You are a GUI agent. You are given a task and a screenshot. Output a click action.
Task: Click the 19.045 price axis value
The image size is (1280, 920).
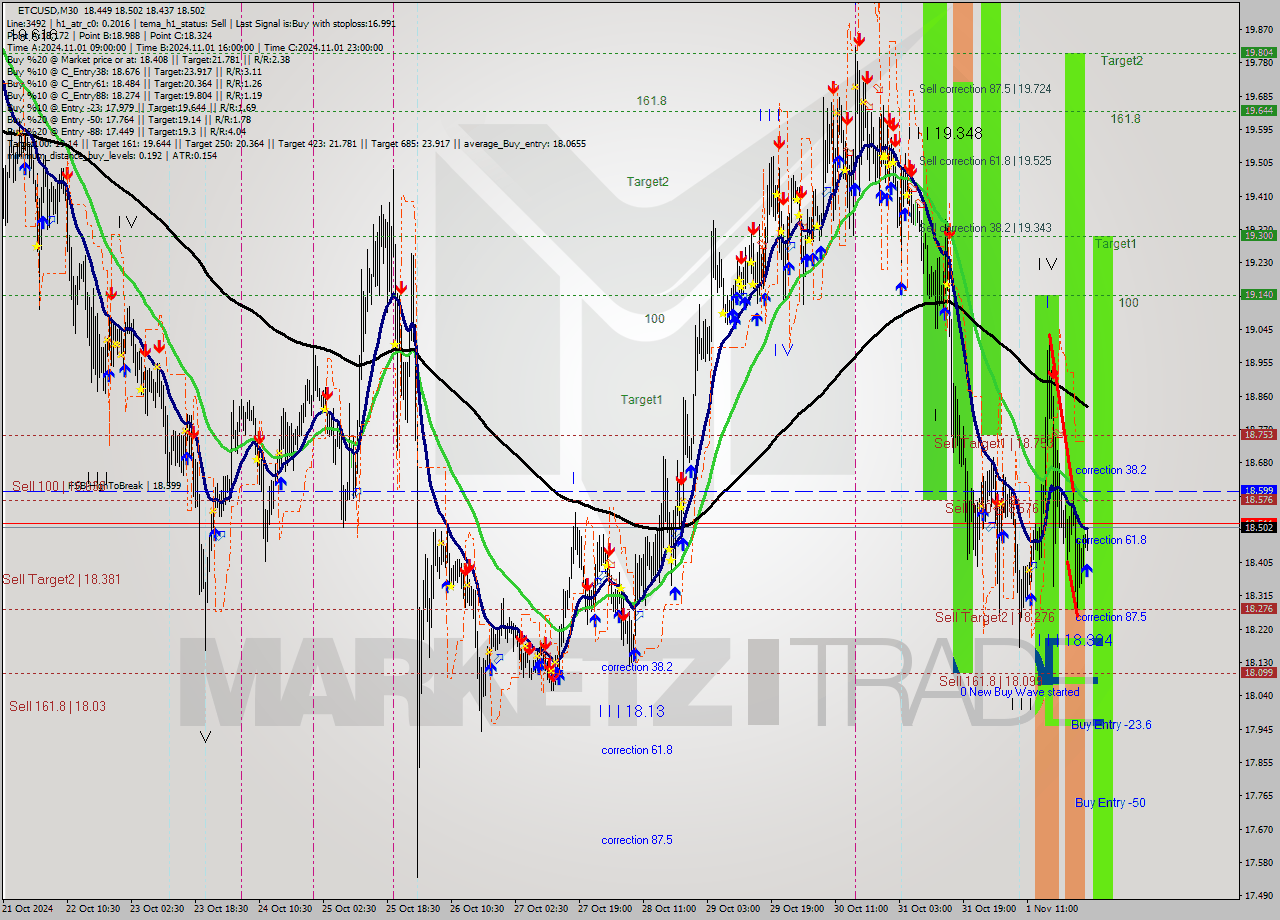click(x=1258, y=329)
